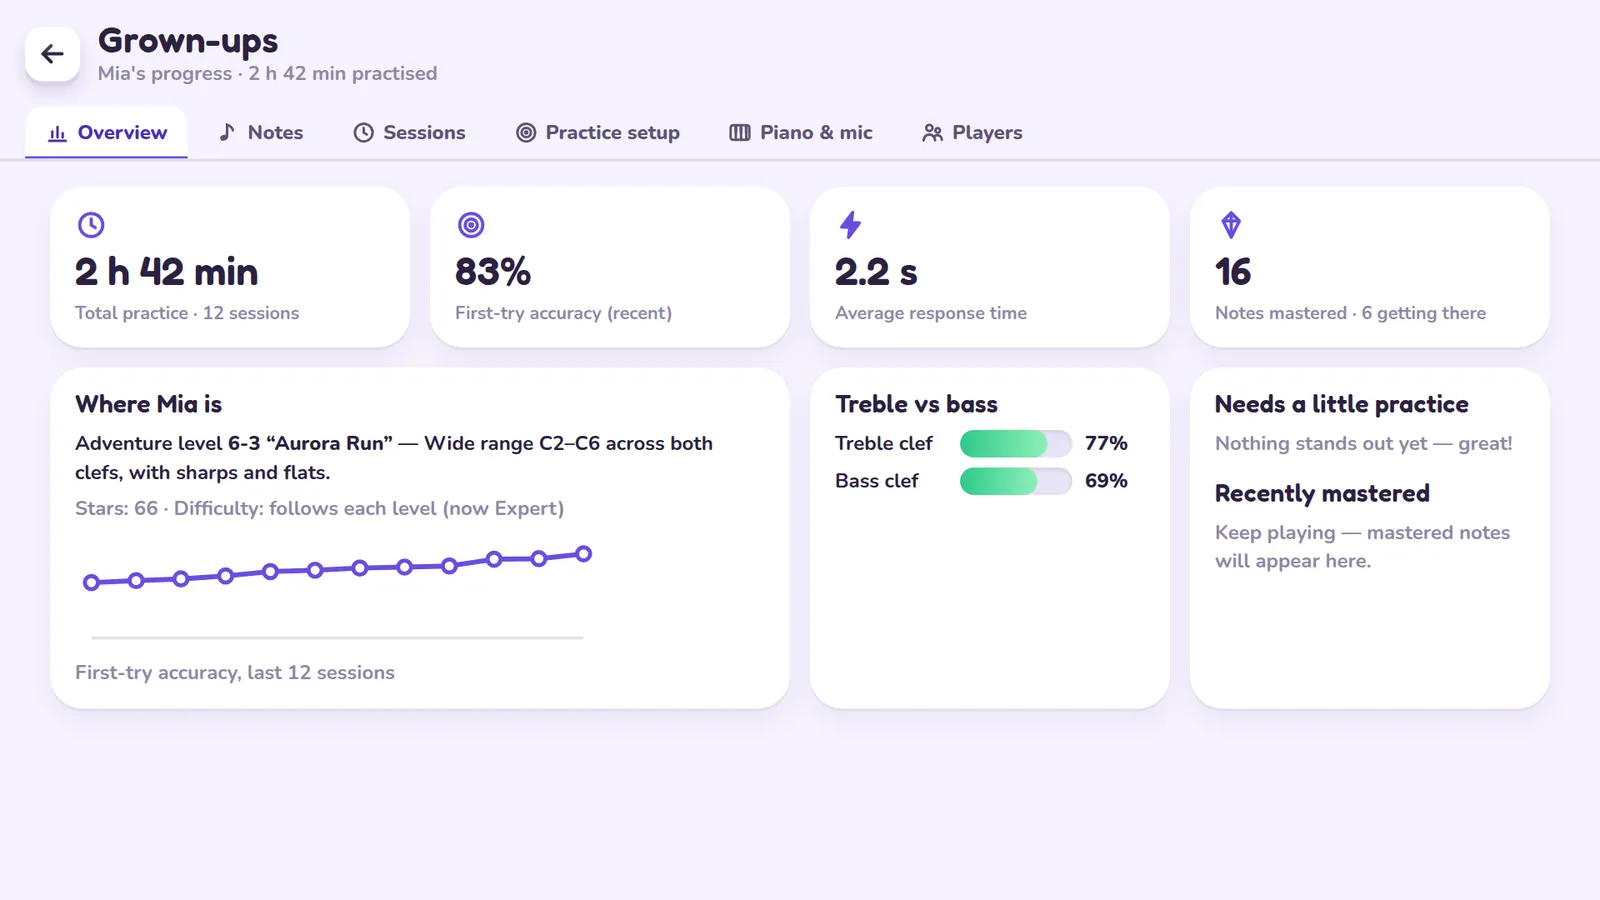Click the Bass clef progress bar

click(1015, 481)
